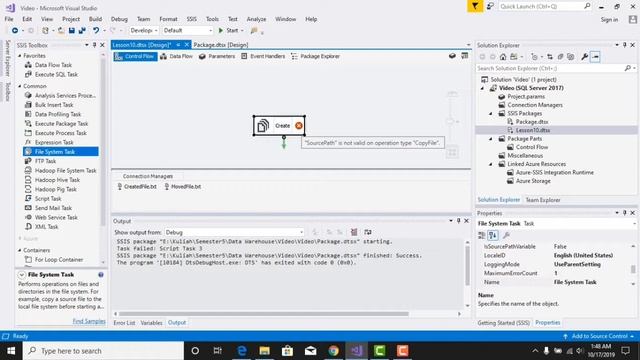Choose Hadoop File System Task
This screenshot has height=360, width=640.
[x=65, y=171]
